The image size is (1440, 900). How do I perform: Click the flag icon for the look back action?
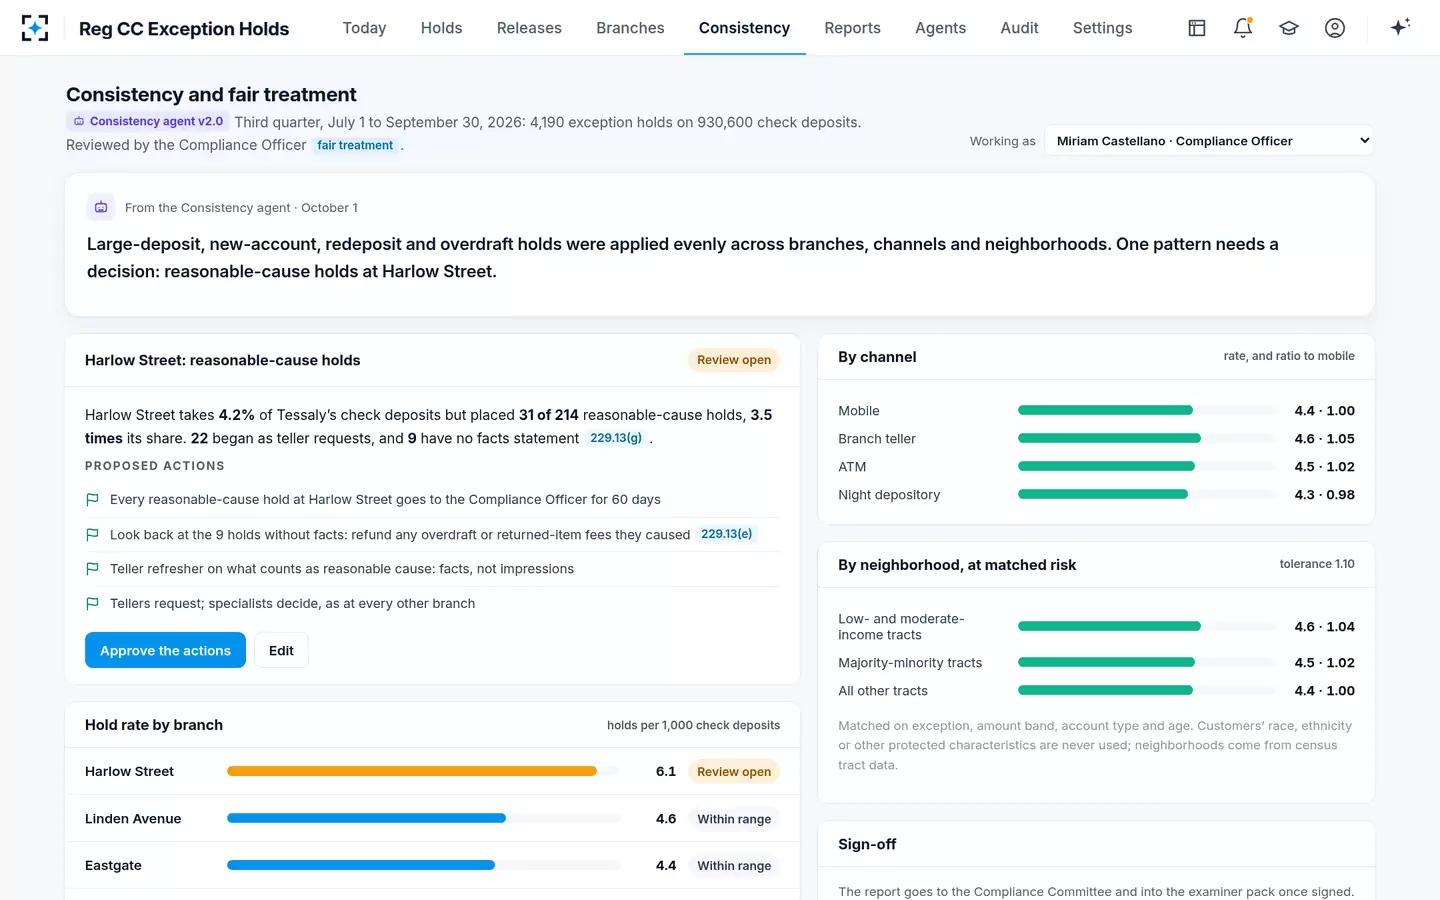(x=92, y=535)
